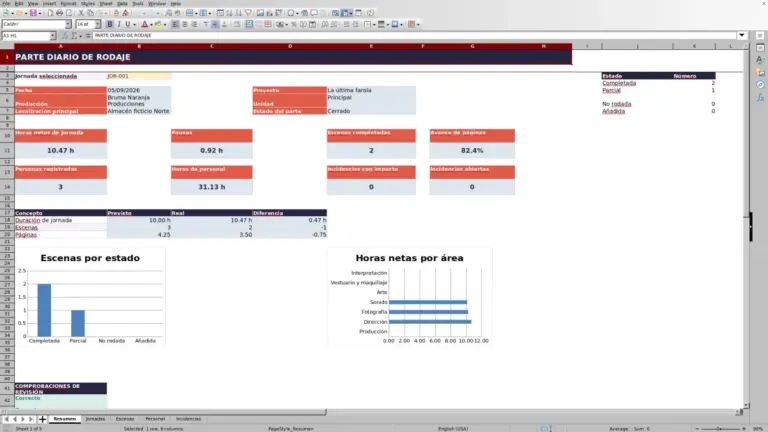Click the Find and Replace icon
This screenshot has width=768, height=432.
pyautogui.click(x=168, y=13)
